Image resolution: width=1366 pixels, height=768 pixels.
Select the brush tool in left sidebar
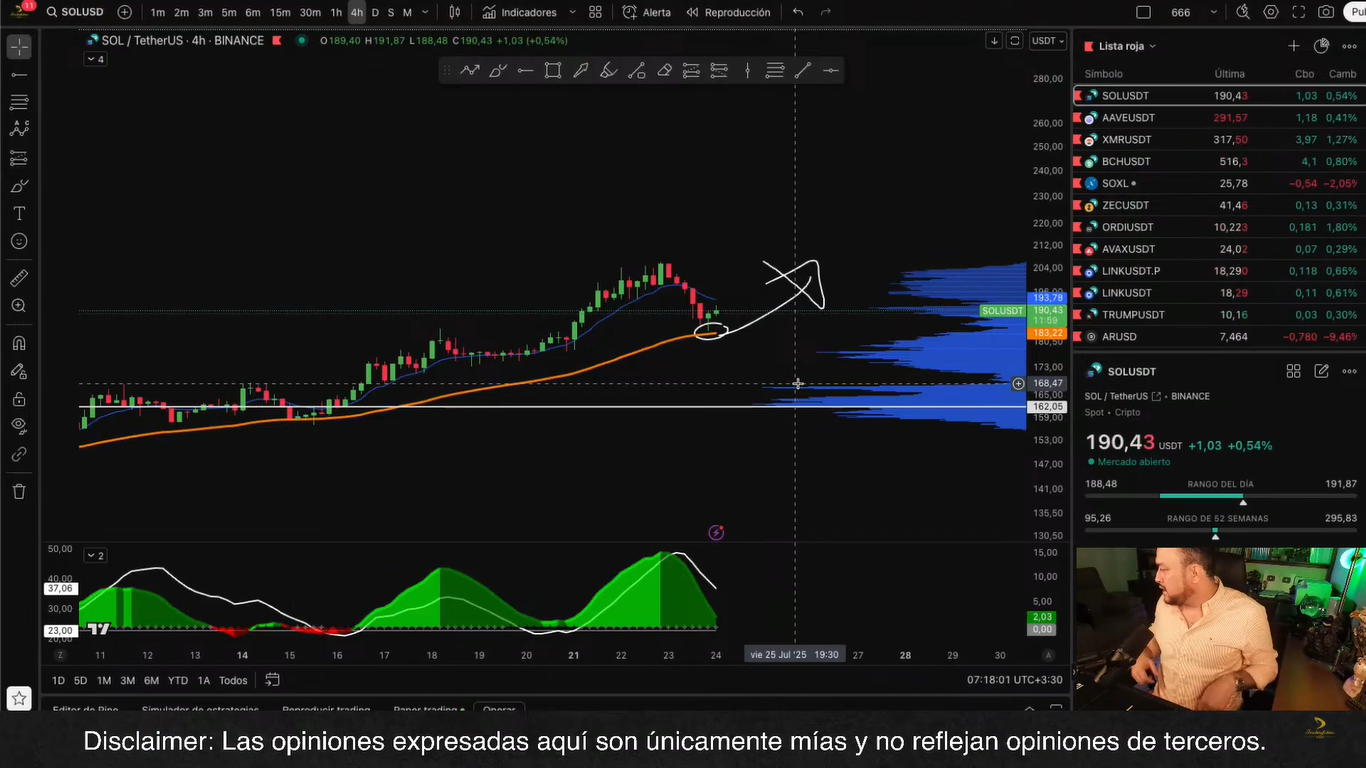point(19,186)
